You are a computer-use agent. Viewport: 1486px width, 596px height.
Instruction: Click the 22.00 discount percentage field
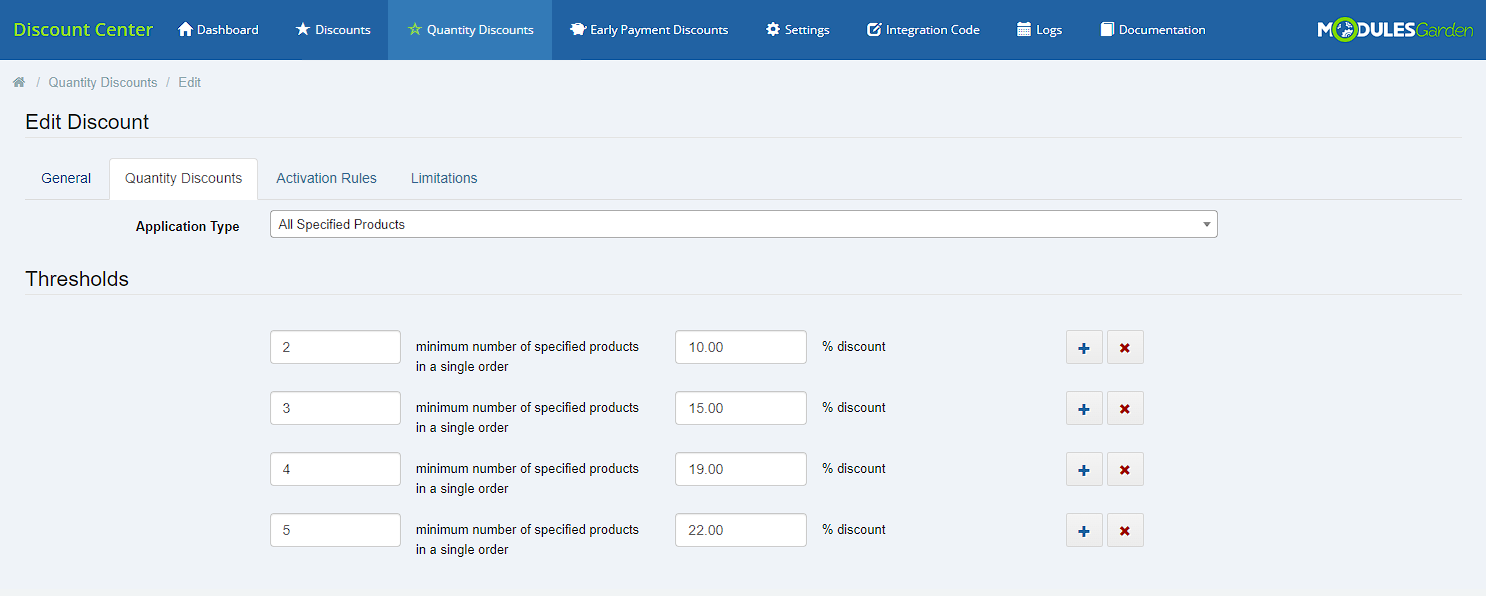(x=741, y=530)
